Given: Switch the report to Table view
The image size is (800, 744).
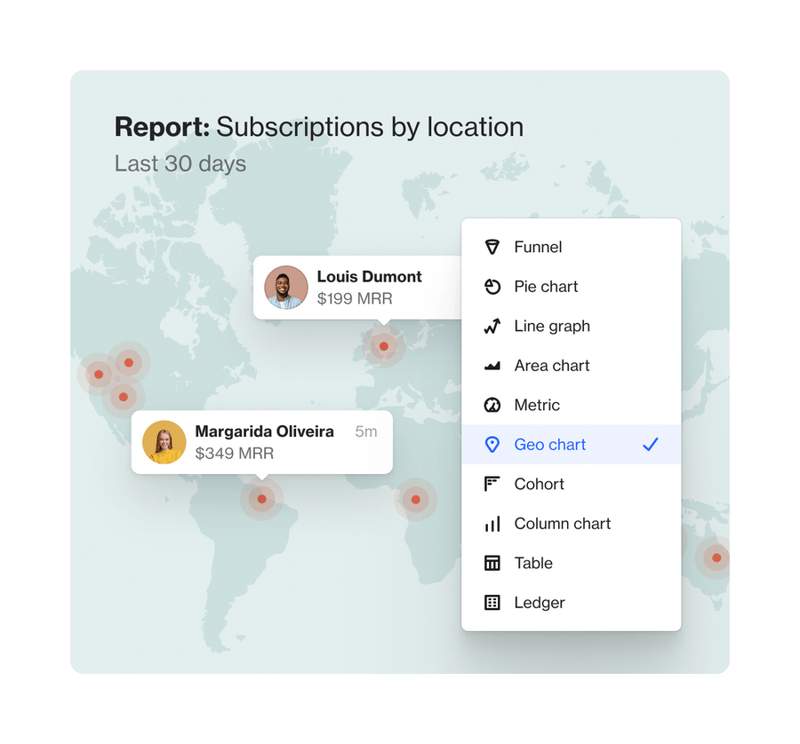Looking at the screenshot, I should (532, 563).
